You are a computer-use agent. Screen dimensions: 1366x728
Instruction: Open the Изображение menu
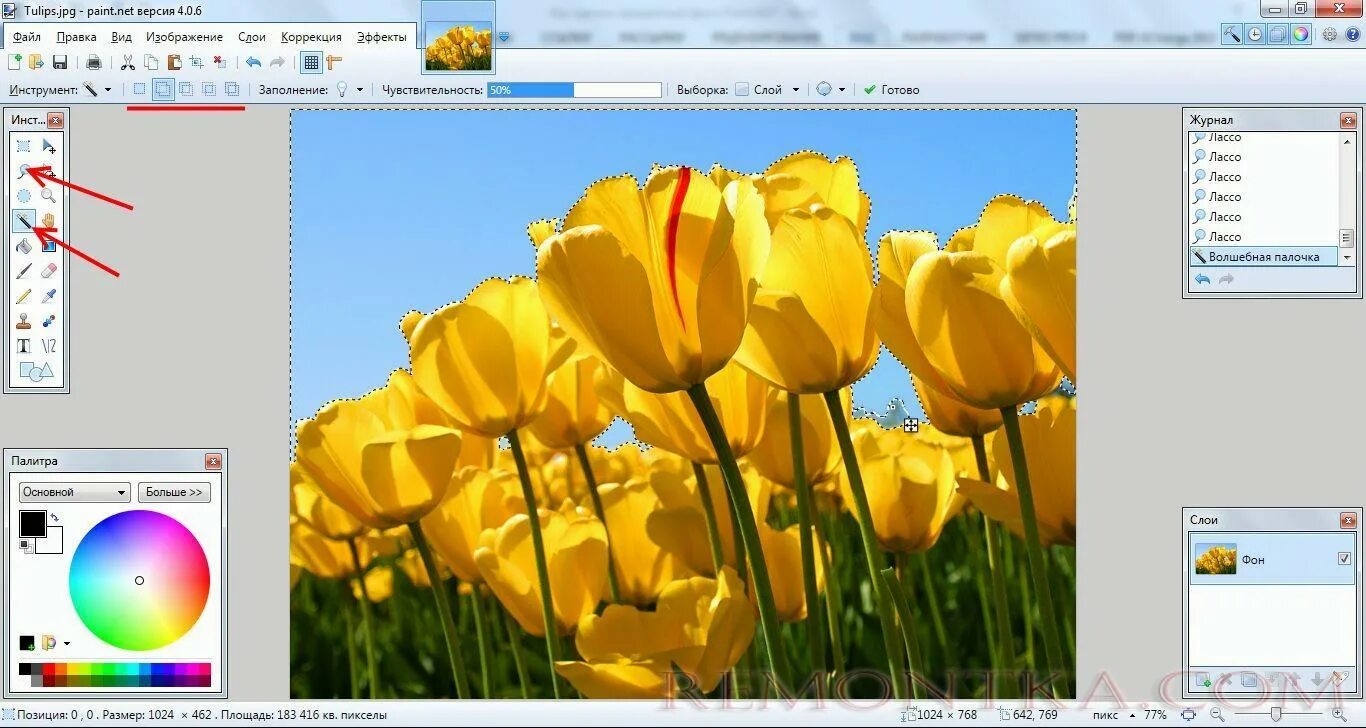(x=184, y=37)
